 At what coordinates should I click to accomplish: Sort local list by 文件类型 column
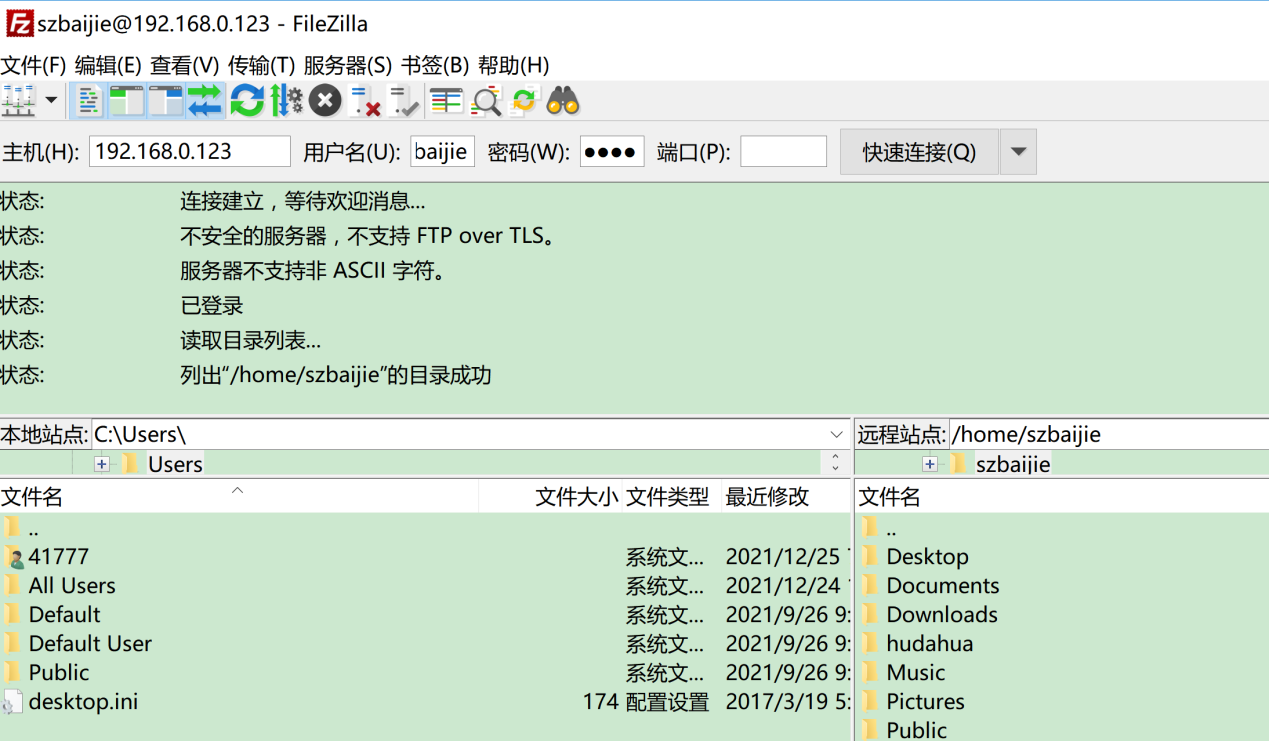(x=671, y=497)
